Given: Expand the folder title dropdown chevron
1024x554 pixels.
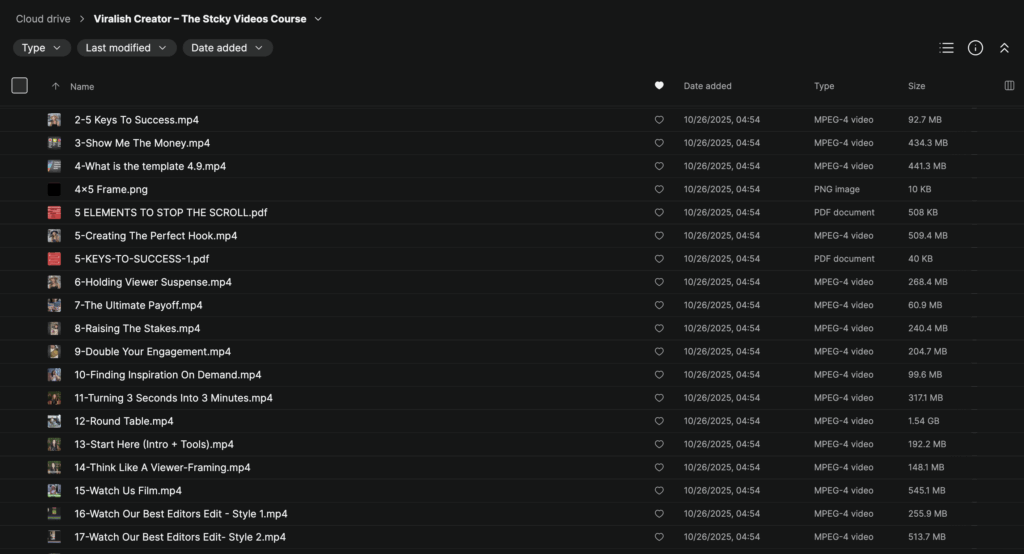Looking at the screenshot, I should [318, 19].
